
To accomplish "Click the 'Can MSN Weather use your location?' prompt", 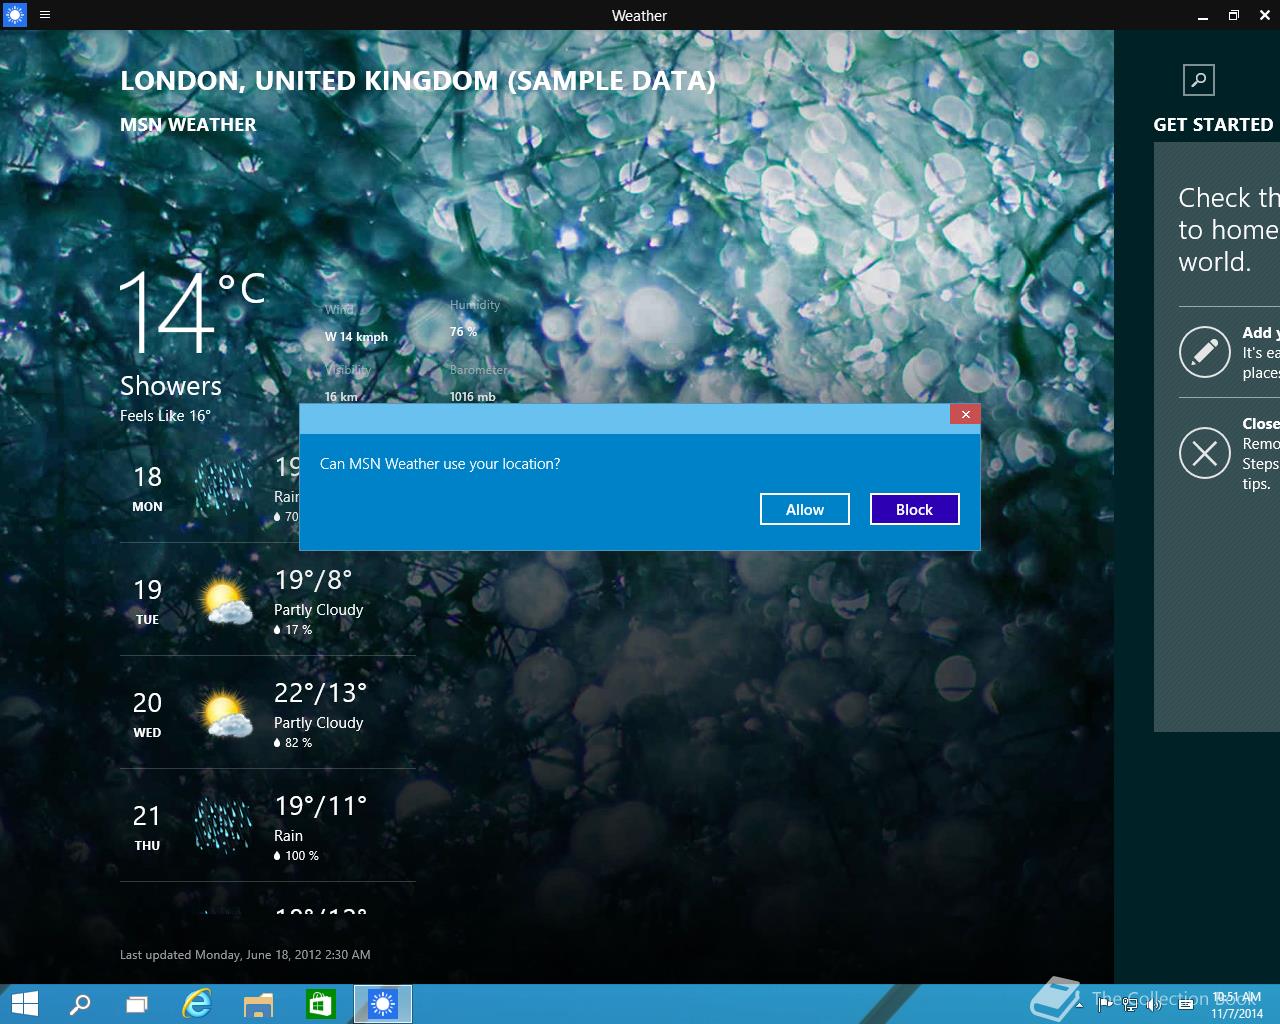I will click(440, 464).
